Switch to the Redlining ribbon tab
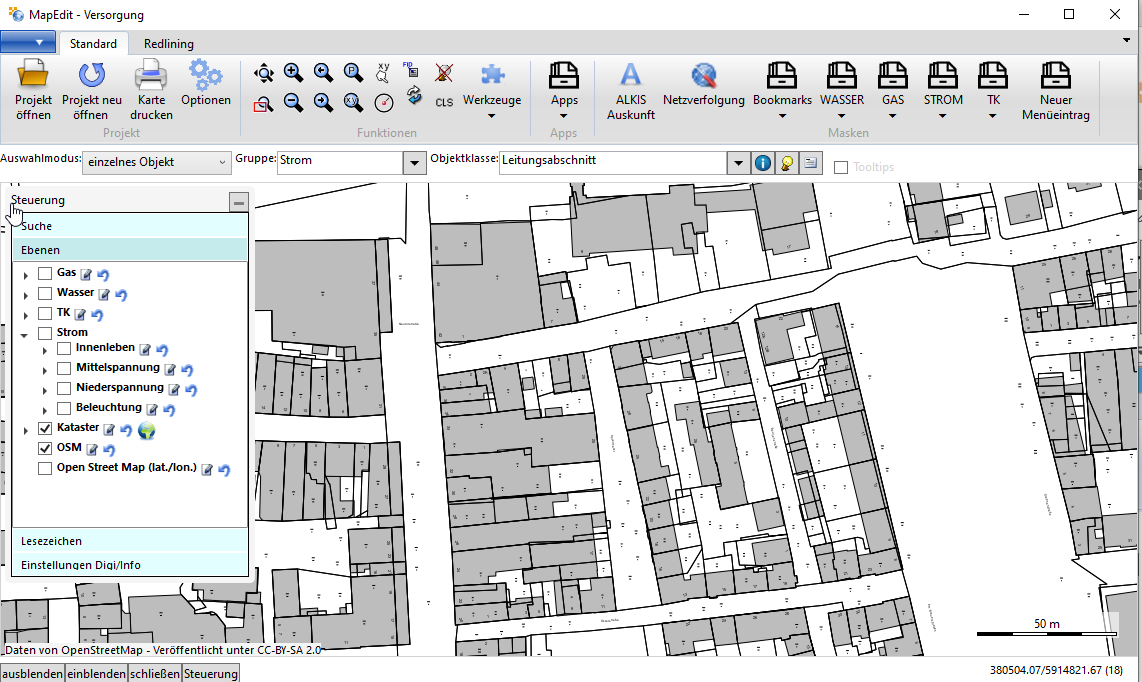The height and width of the screenshot is (682, 1142). [x=168, y=44]
